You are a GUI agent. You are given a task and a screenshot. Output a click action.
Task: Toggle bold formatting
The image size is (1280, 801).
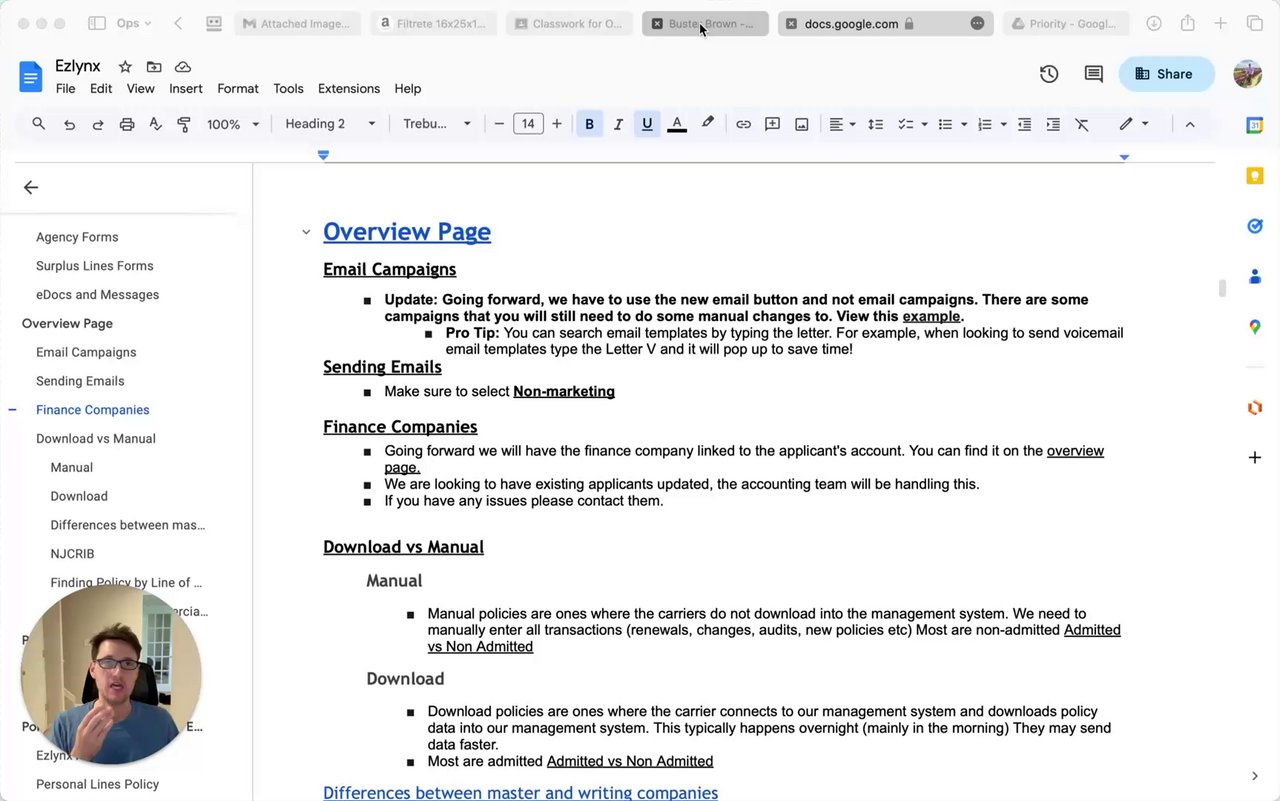coord(589,124)
